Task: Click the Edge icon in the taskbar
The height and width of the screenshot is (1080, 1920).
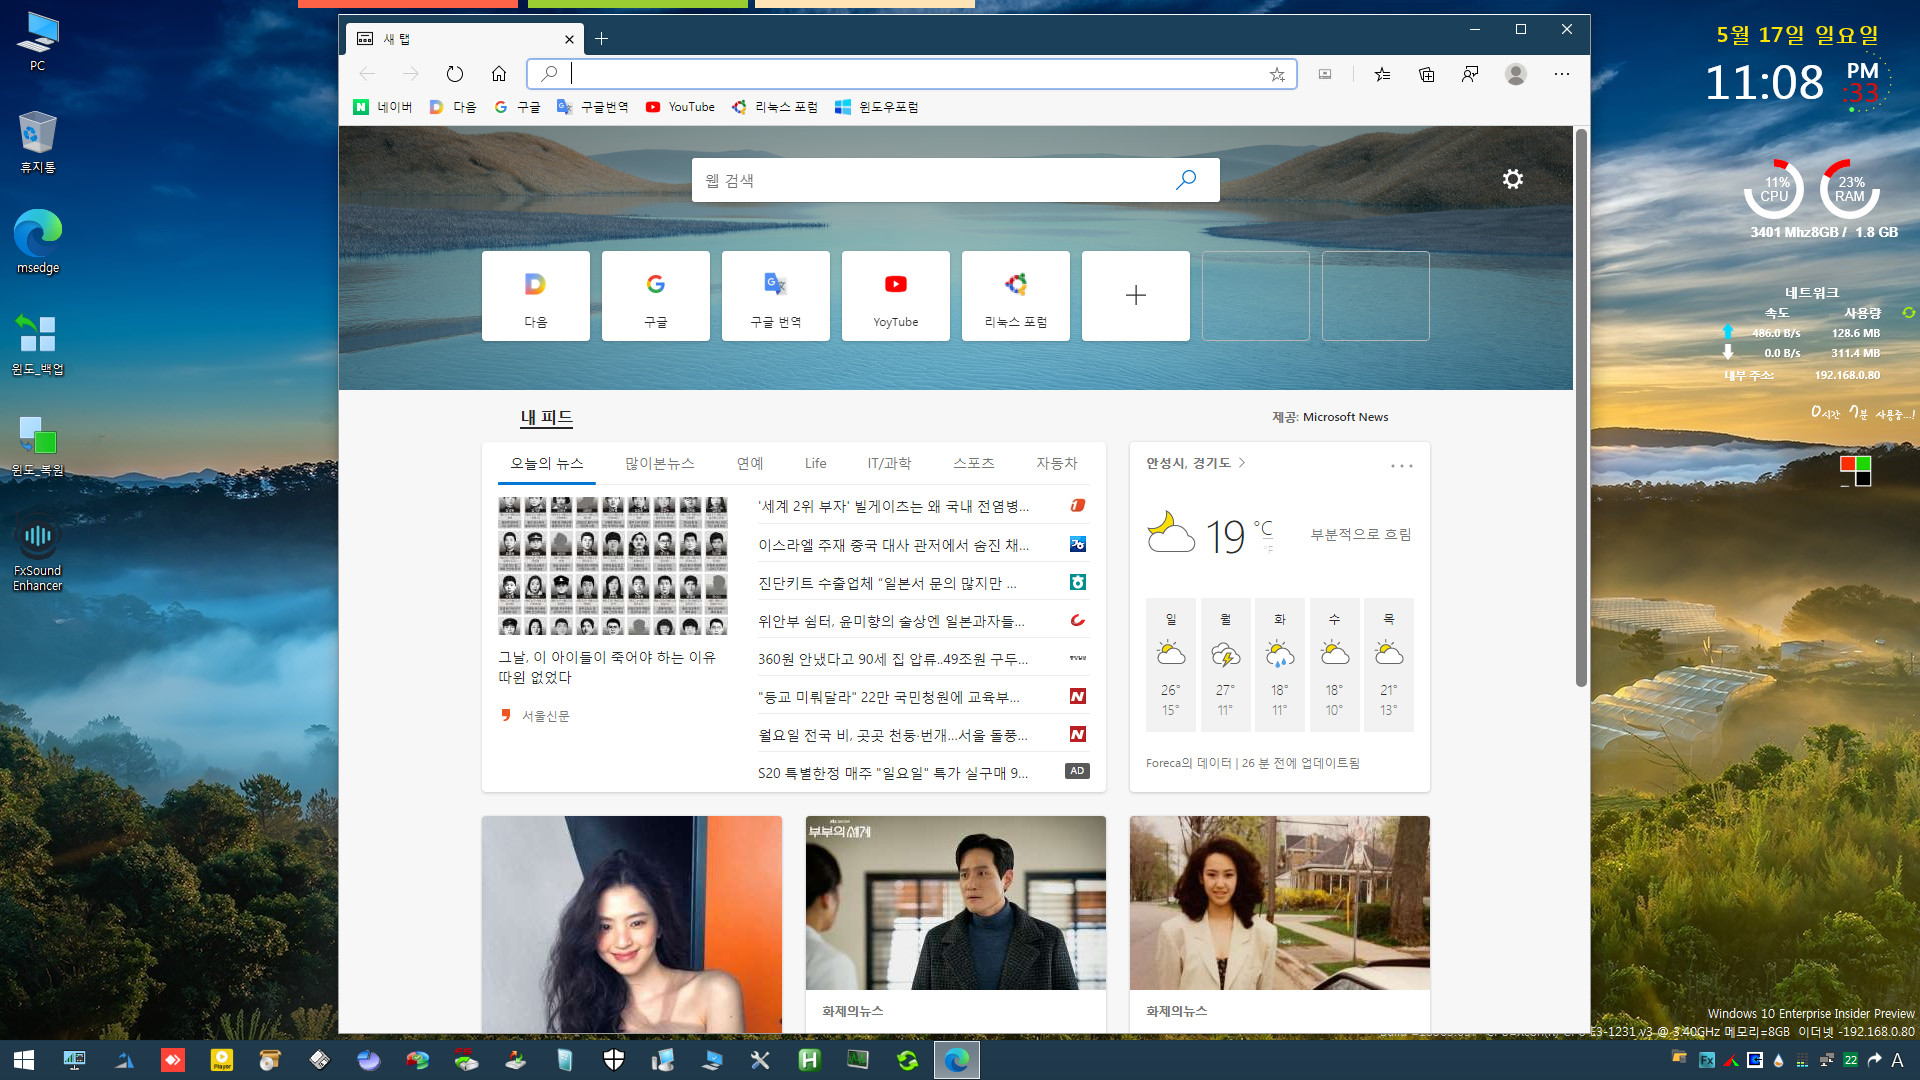Action: pyautogui.click(x=957, y=1060)
